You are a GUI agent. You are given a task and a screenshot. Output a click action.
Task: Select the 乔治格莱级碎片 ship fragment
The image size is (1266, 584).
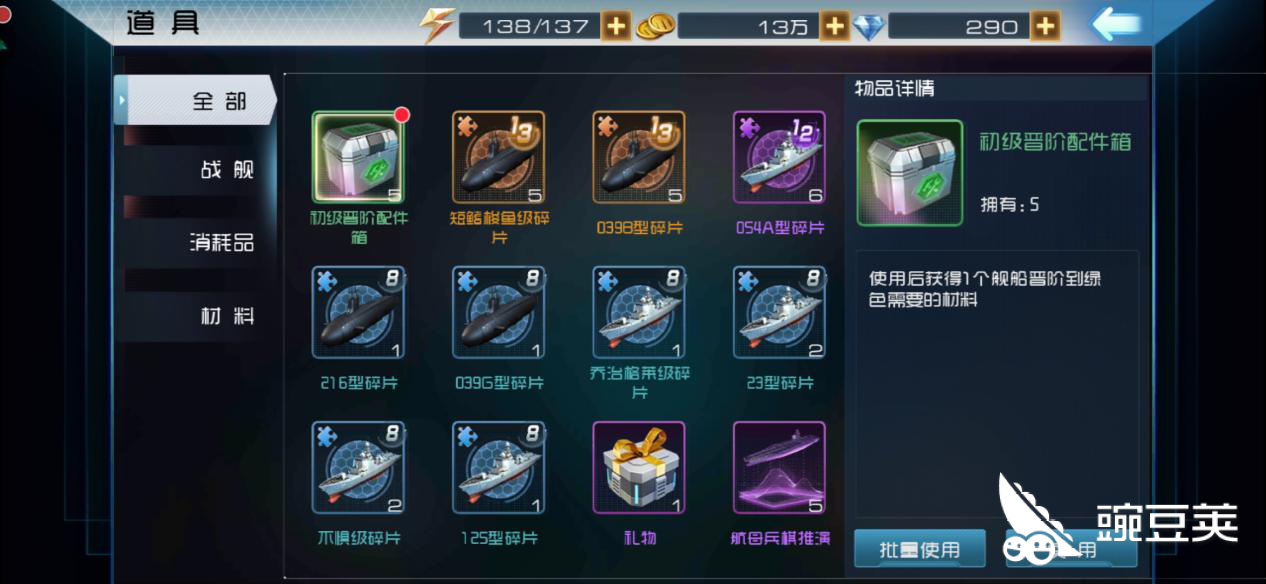pos(639,312)
